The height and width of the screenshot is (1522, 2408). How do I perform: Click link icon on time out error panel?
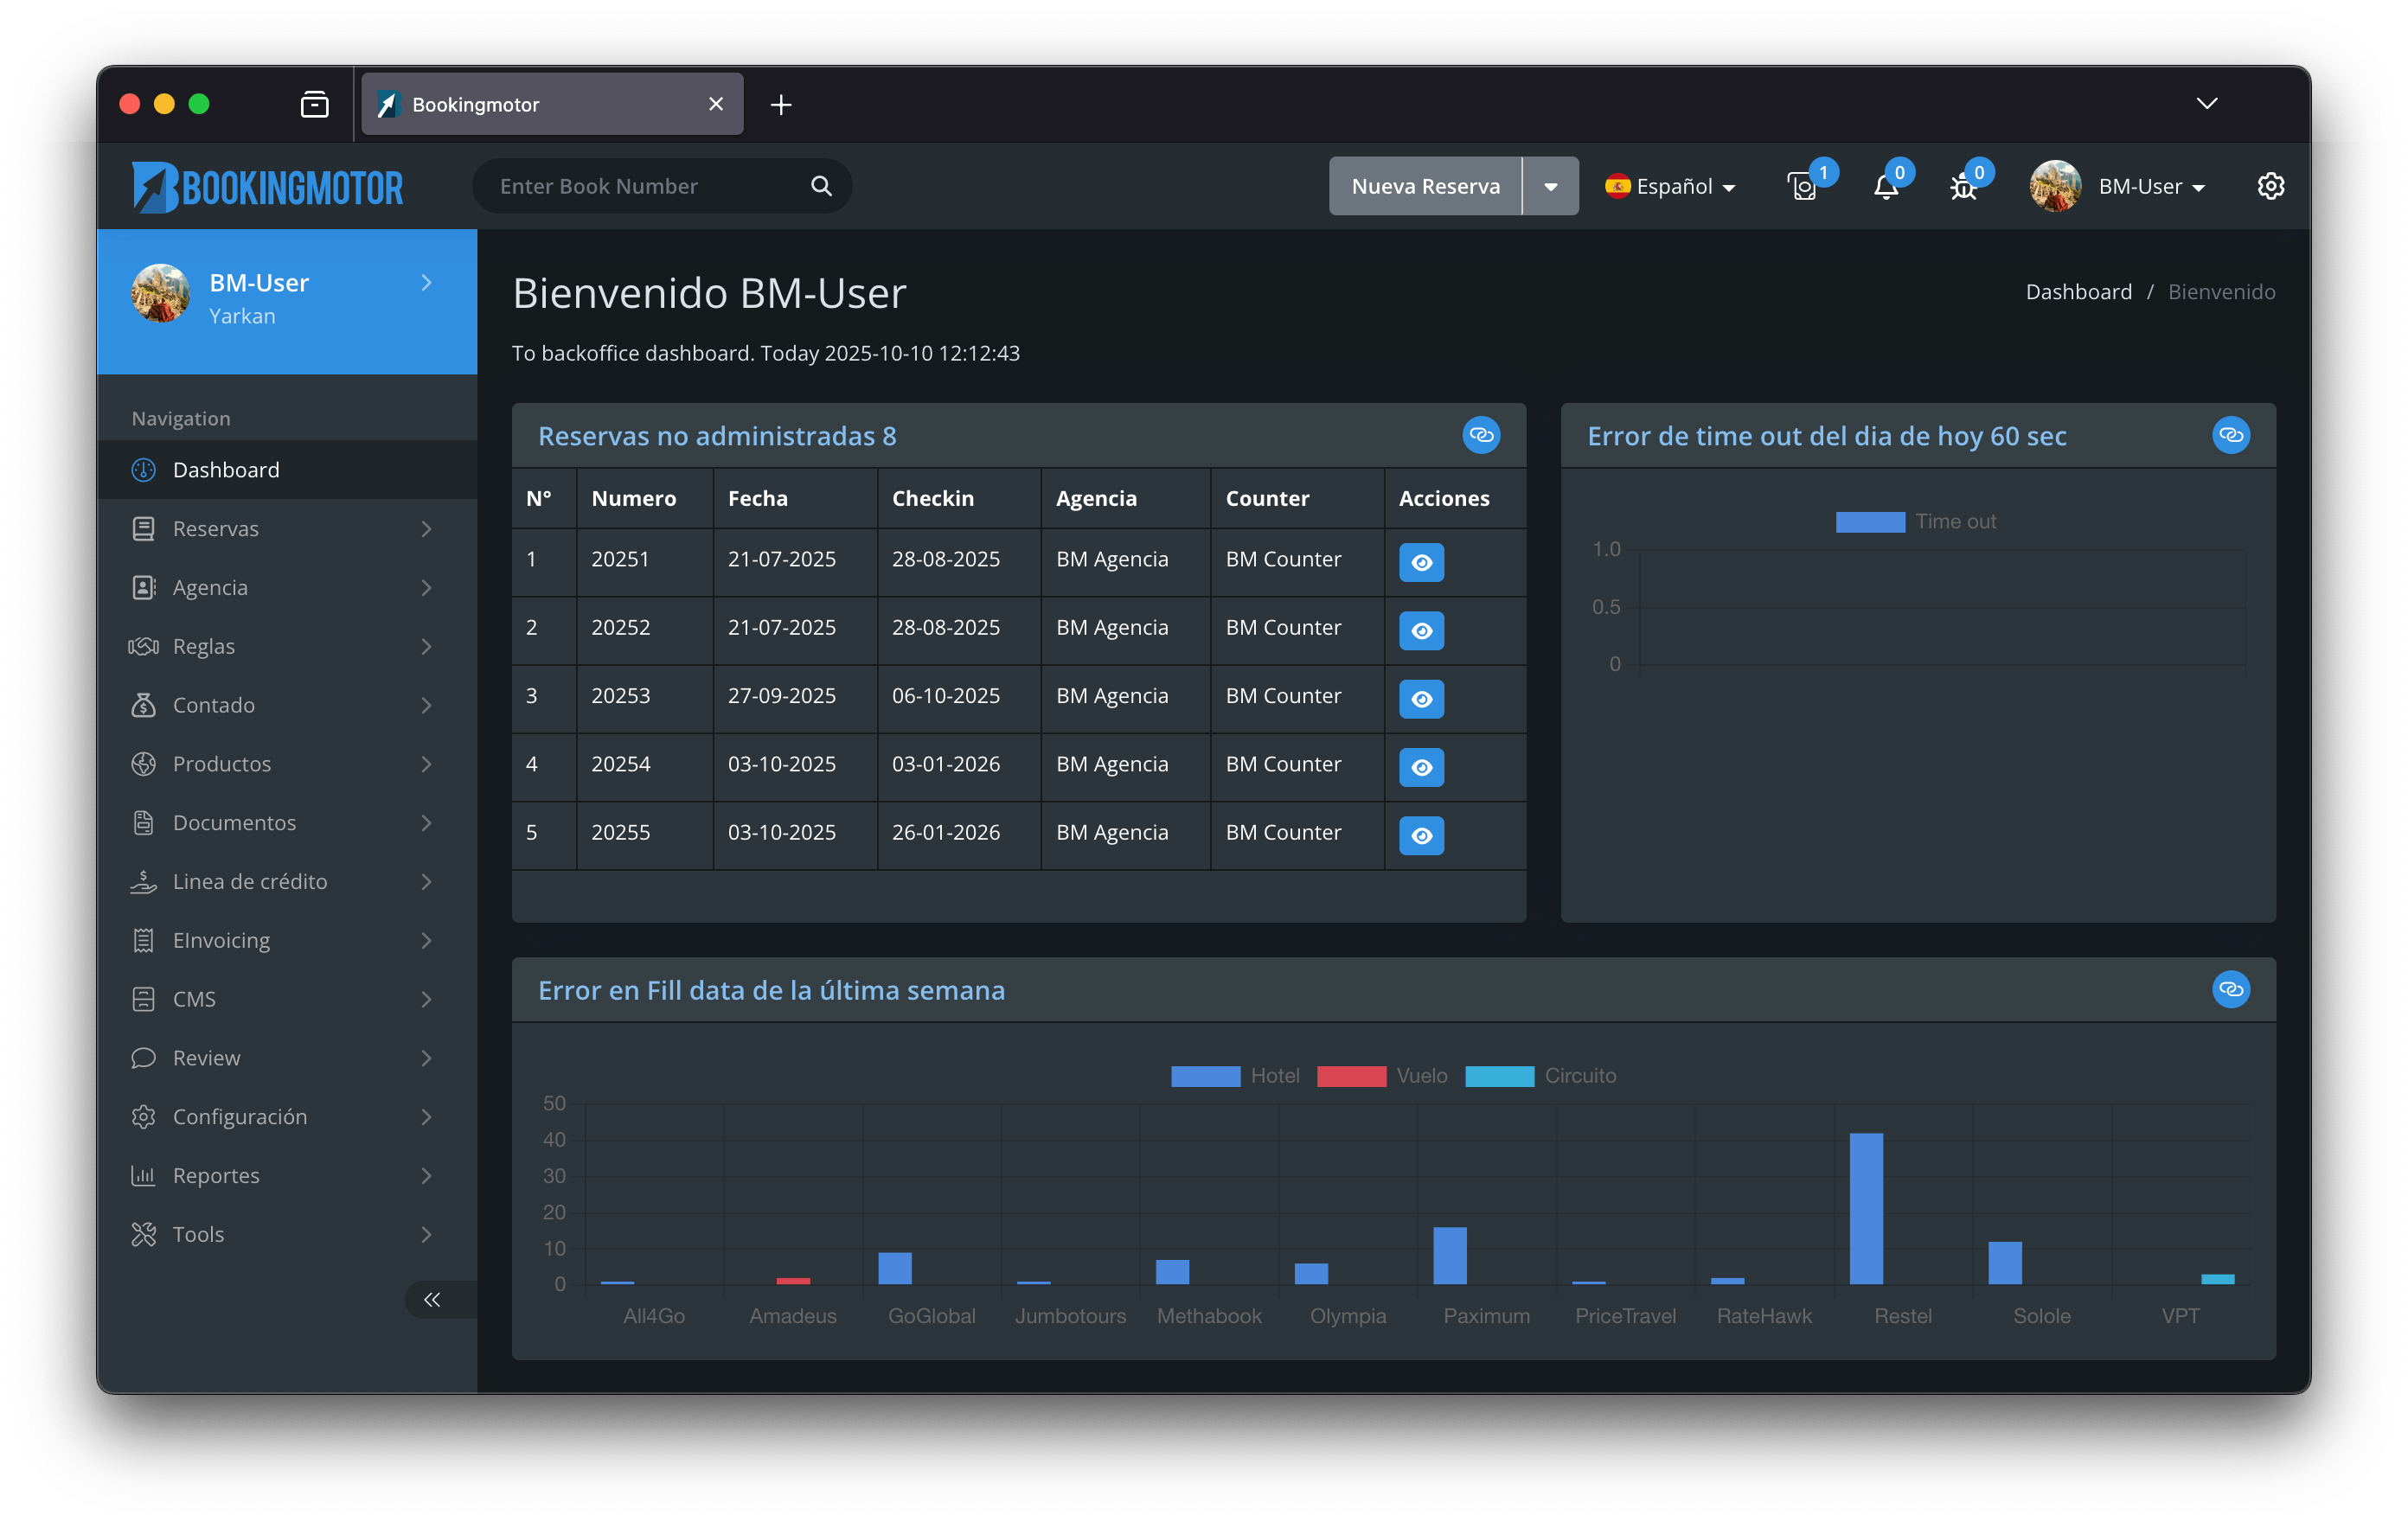pos(2230,435)
